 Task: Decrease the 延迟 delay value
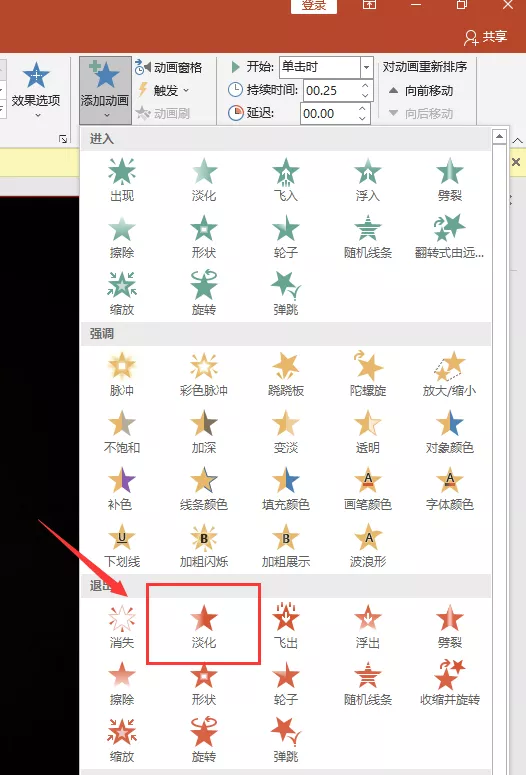(x=362, y=118)
